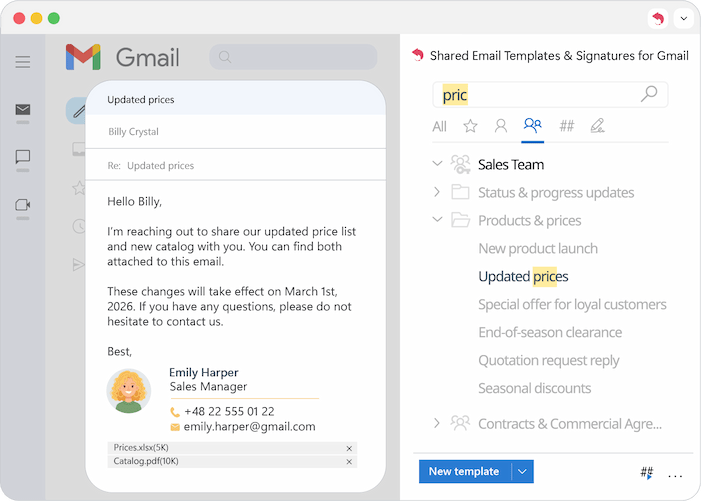Remove the Prices.xlsx attachment
Screen dimensions: 701x501
[349, 448]
